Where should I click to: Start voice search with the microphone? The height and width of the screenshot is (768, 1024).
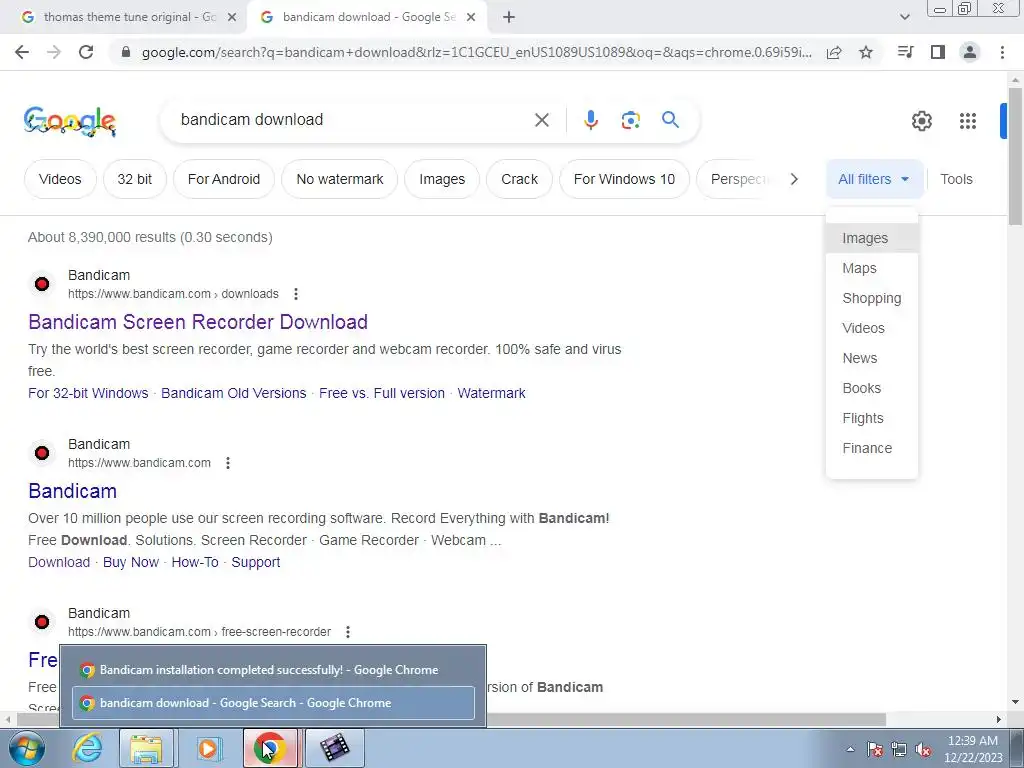point(590,120)
